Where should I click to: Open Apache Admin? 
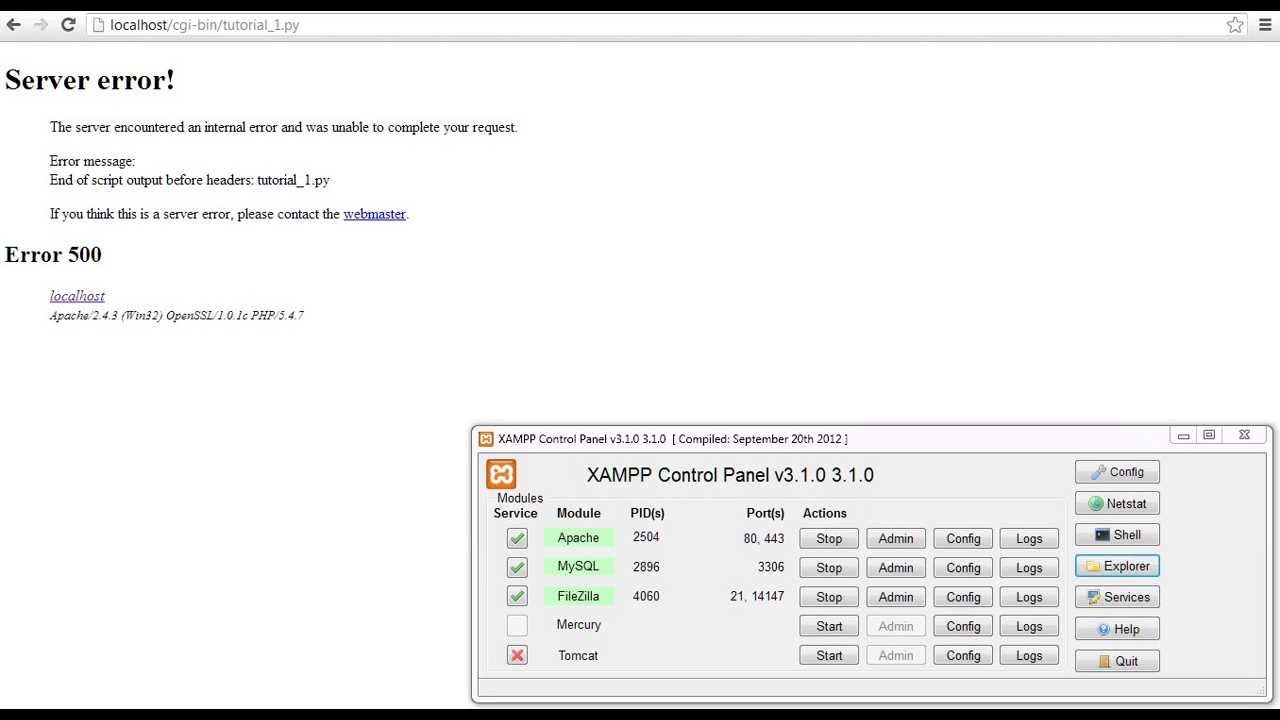[896, 538]
